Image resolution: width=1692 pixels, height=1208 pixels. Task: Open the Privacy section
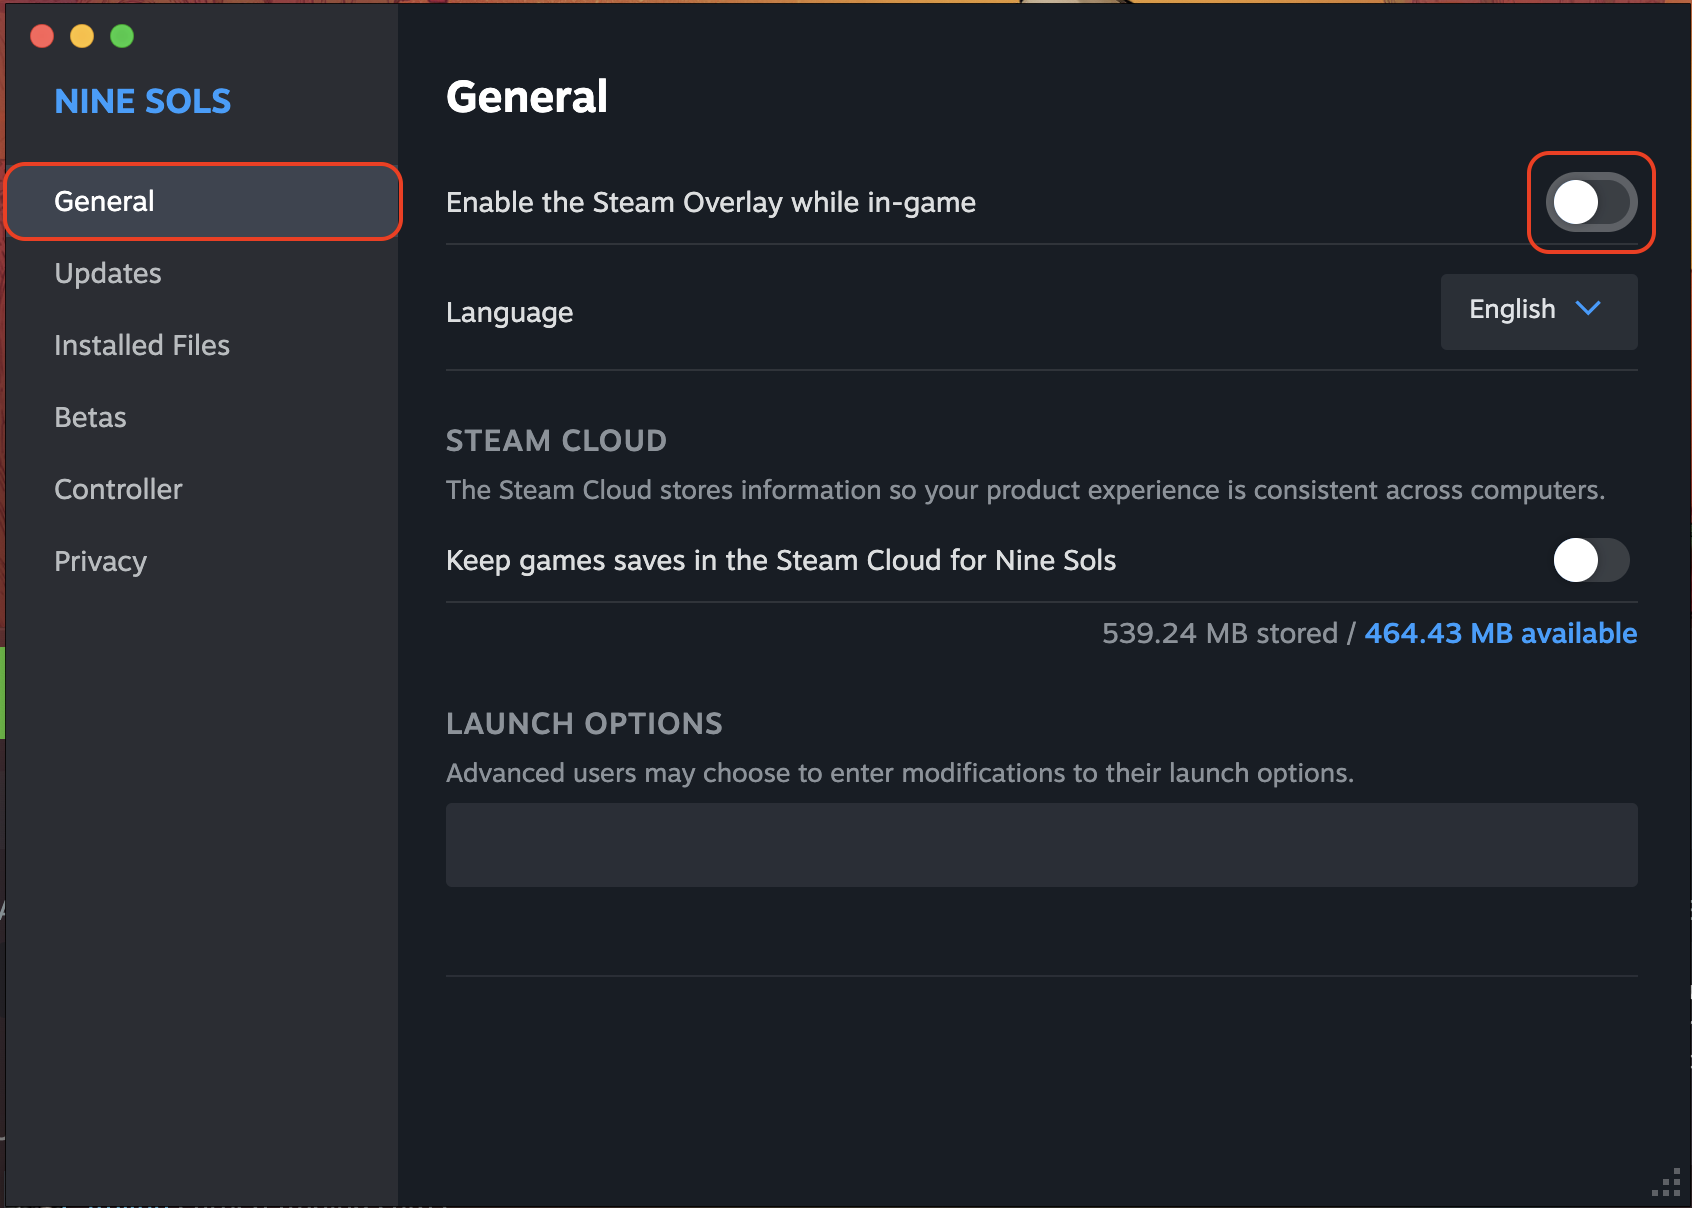(x=100, y=561)
